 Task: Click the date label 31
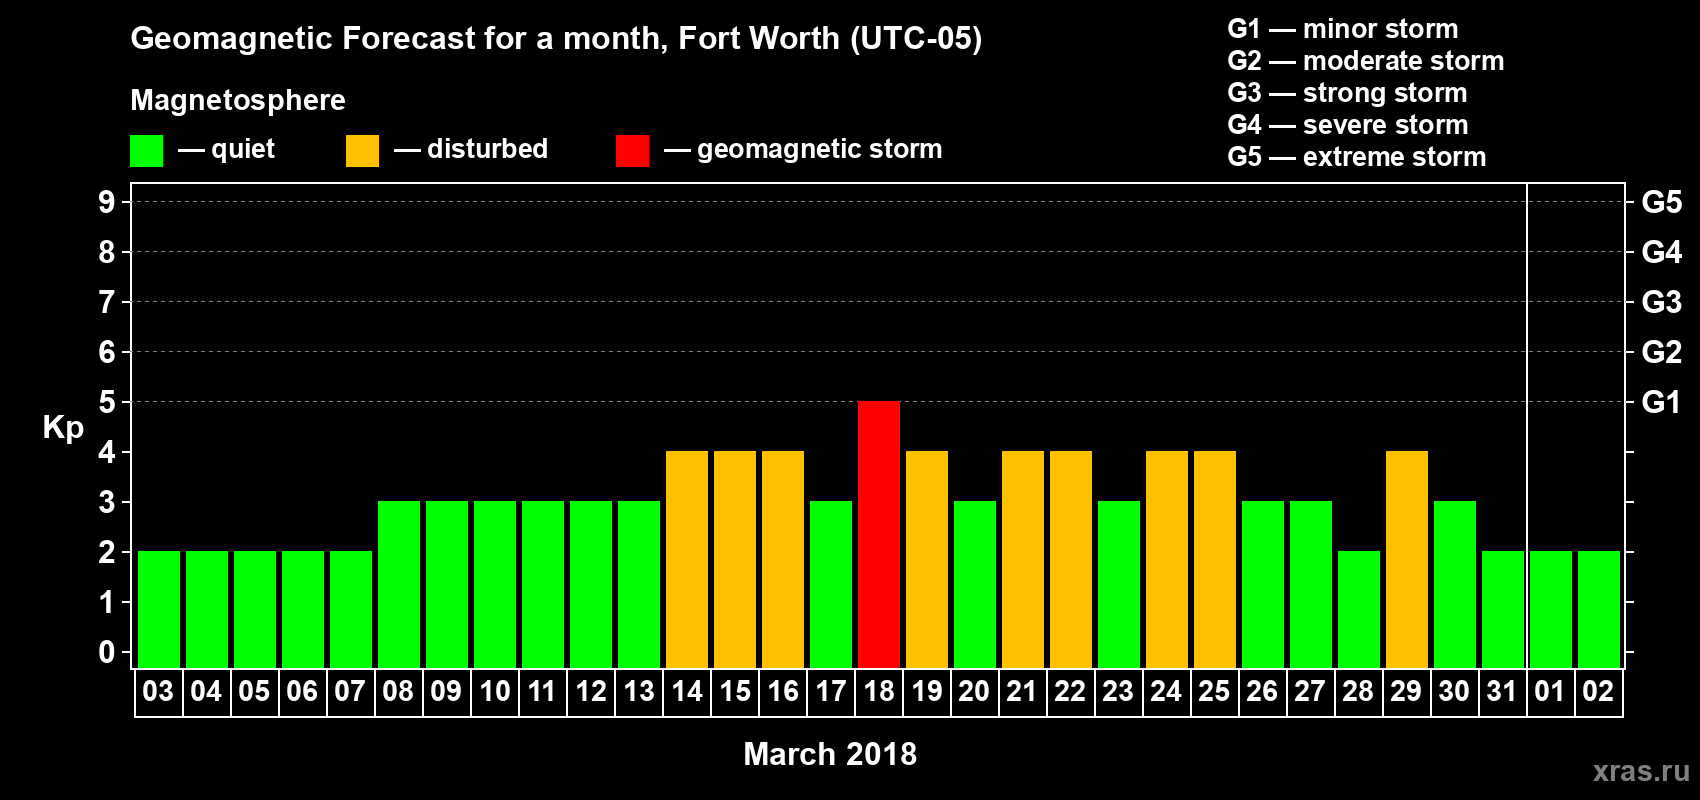coord(1502,692)
